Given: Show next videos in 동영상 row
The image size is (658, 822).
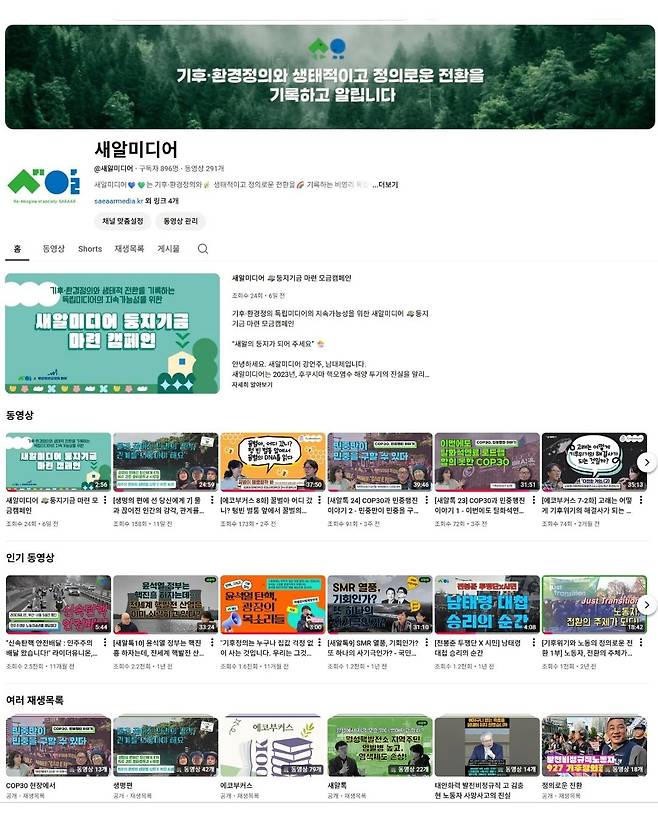Looking at the screenshot, I should tap(647, 462).
